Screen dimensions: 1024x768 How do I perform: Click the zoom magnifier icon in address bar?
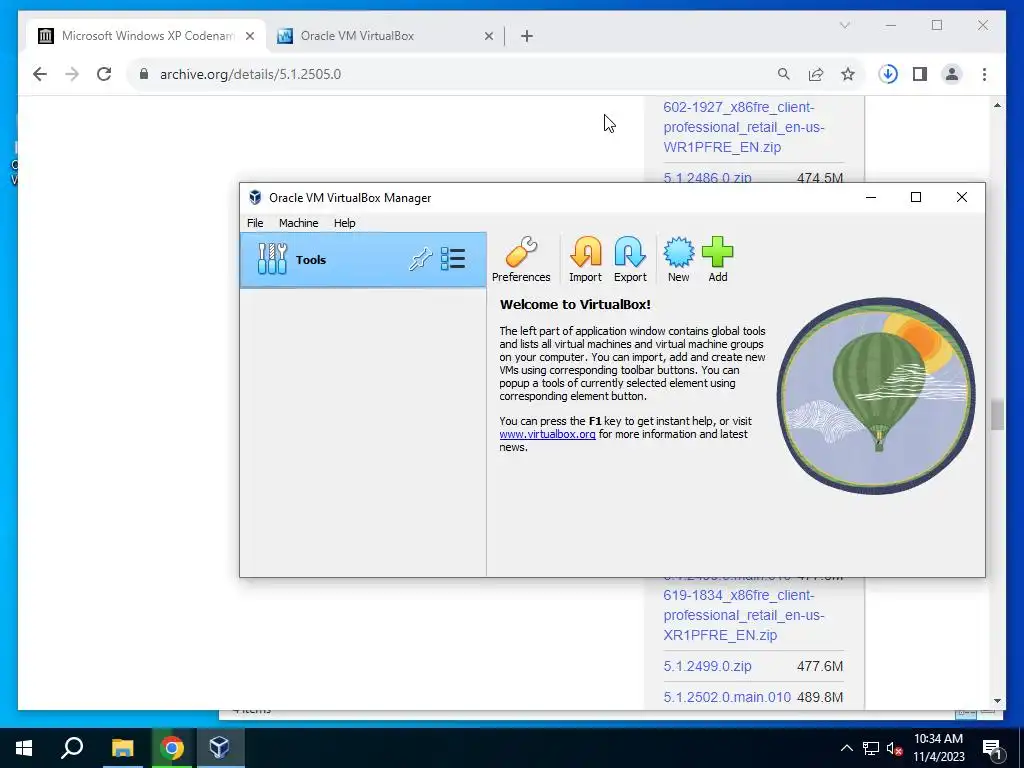pyautogui.click(x=784, y=74)
